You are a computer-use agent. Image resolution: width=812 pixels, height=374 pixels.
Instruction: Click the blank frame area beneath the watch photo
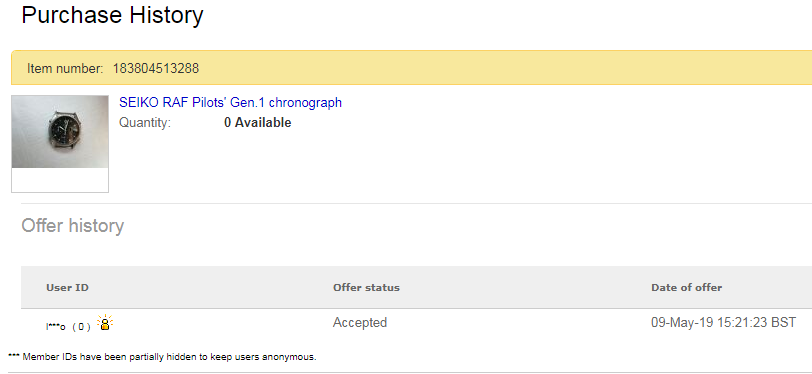(x=60, y=180)
